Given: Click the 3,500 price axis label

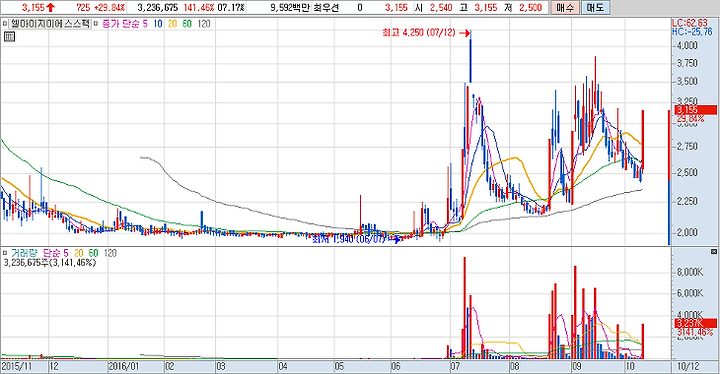Looking at the screenshot, I should 687,82.
